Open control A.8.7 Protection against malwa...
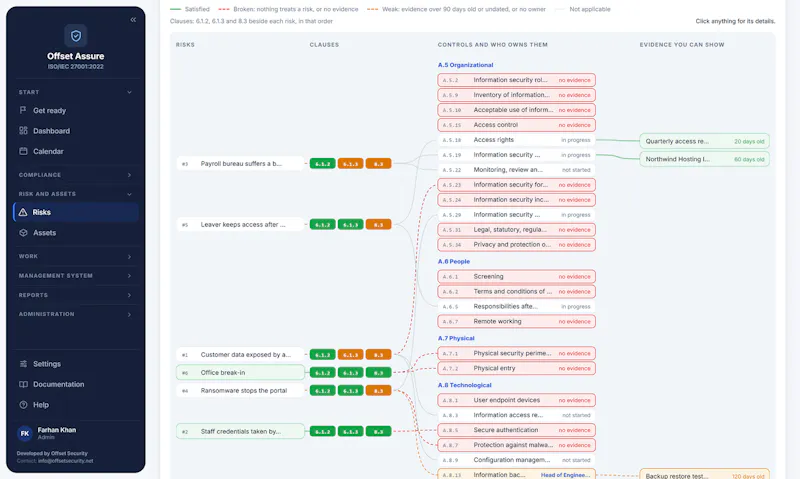This screenshot has height=479, width=800. pos(516,445)
